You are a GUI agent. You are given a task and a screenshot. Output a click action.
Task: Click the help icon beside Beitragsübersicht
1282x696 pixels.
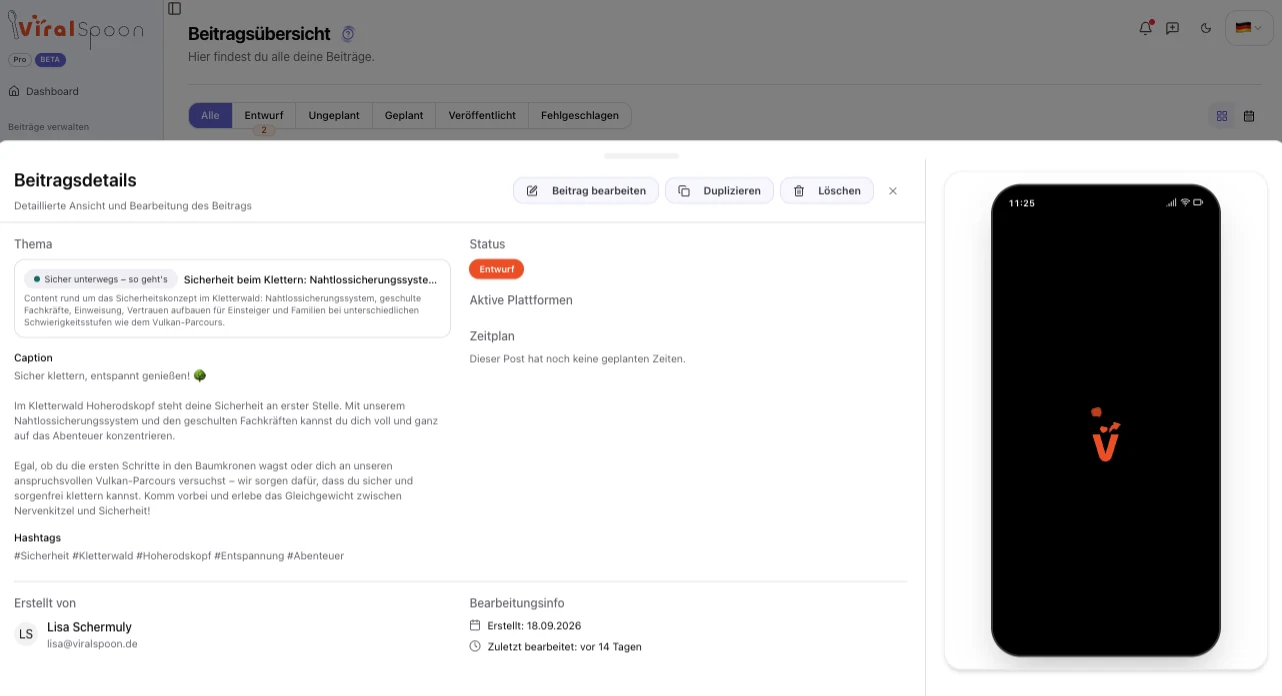click(x=348, y=34)
